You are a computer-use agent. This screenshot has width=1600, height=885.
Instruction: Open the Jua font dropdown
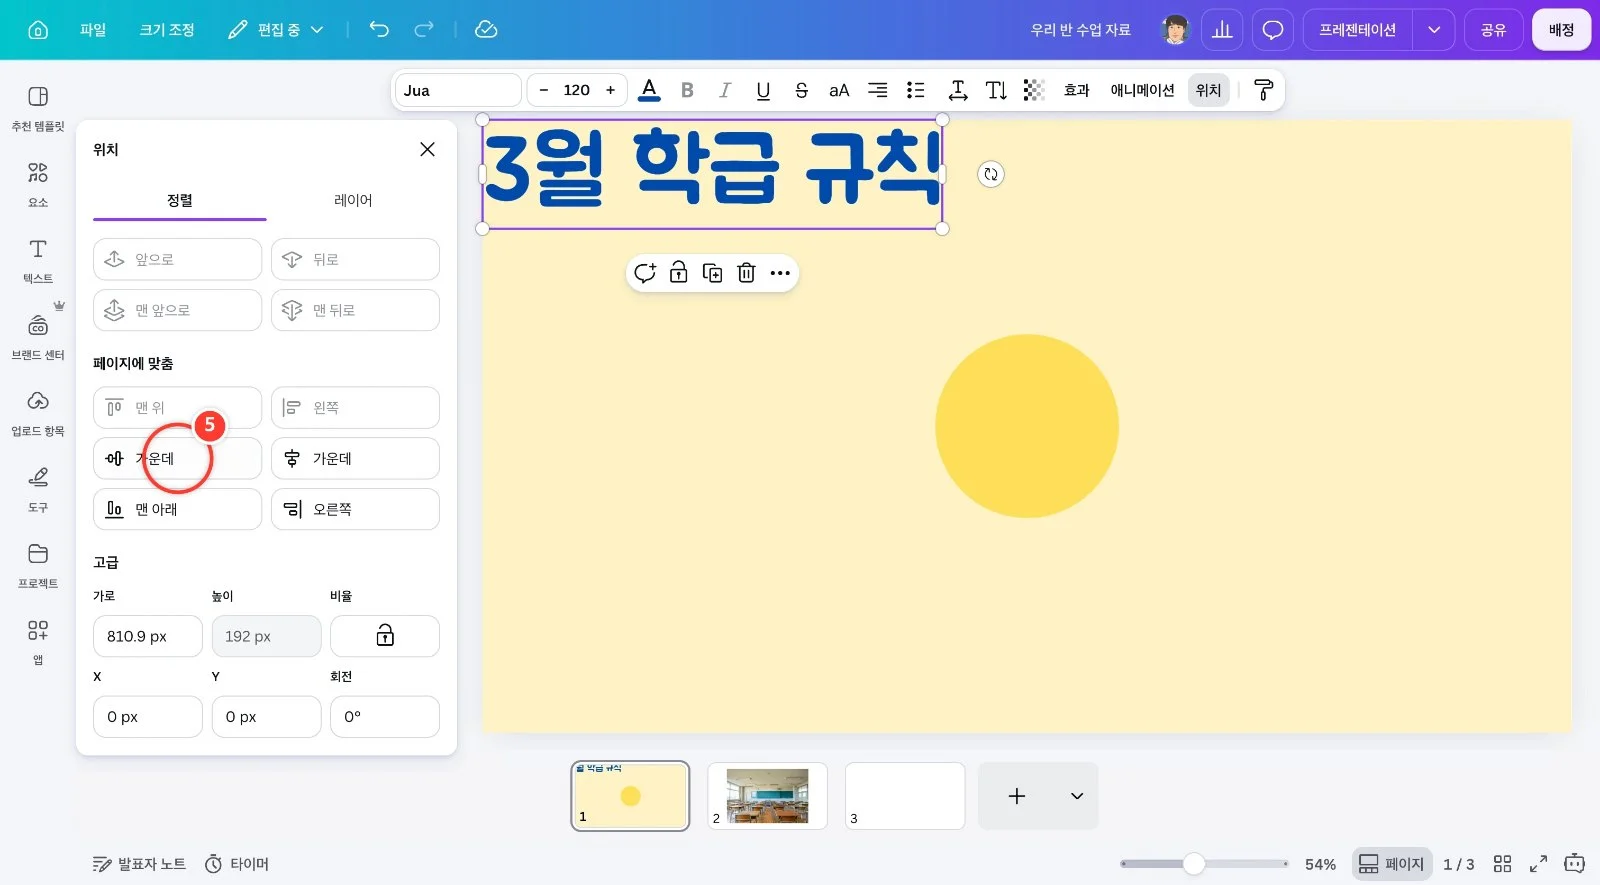click(458, 90)
